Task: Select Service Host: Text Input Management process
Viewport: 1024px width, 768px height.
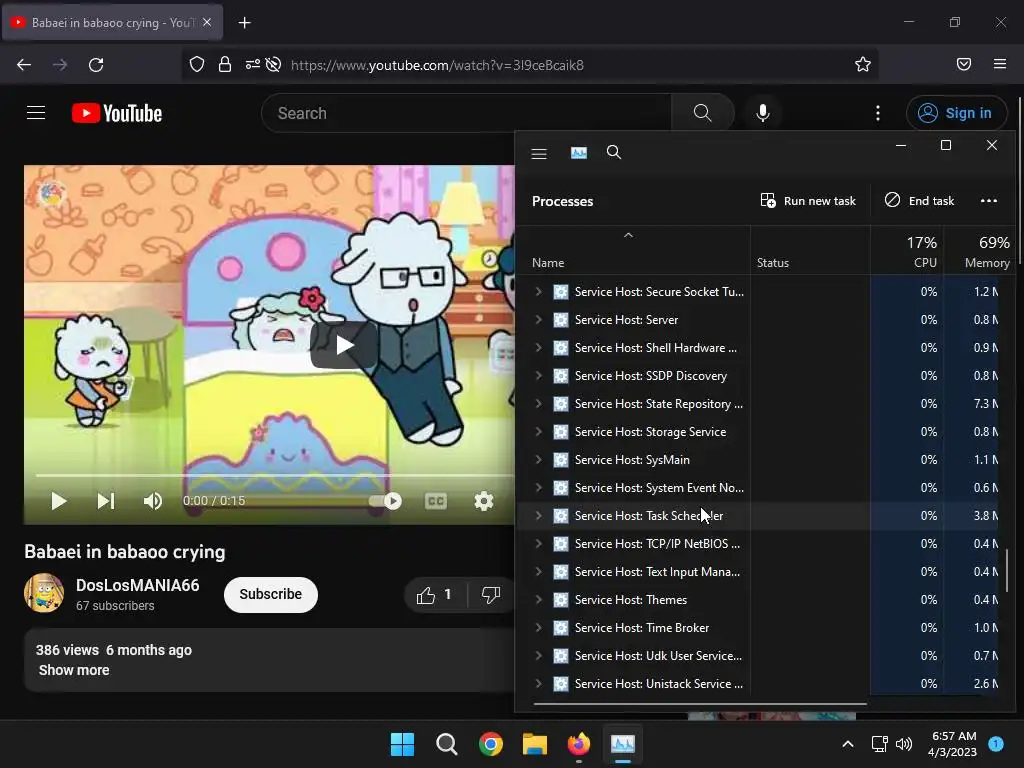Action: pyautogui.click(x=657, y=572)
